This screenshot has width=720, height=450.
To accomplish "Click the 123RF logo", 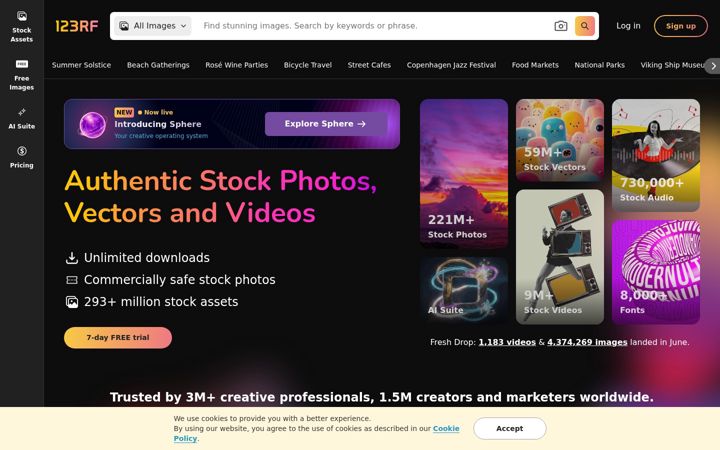I will pyautogui.click(x=77, y=26).
